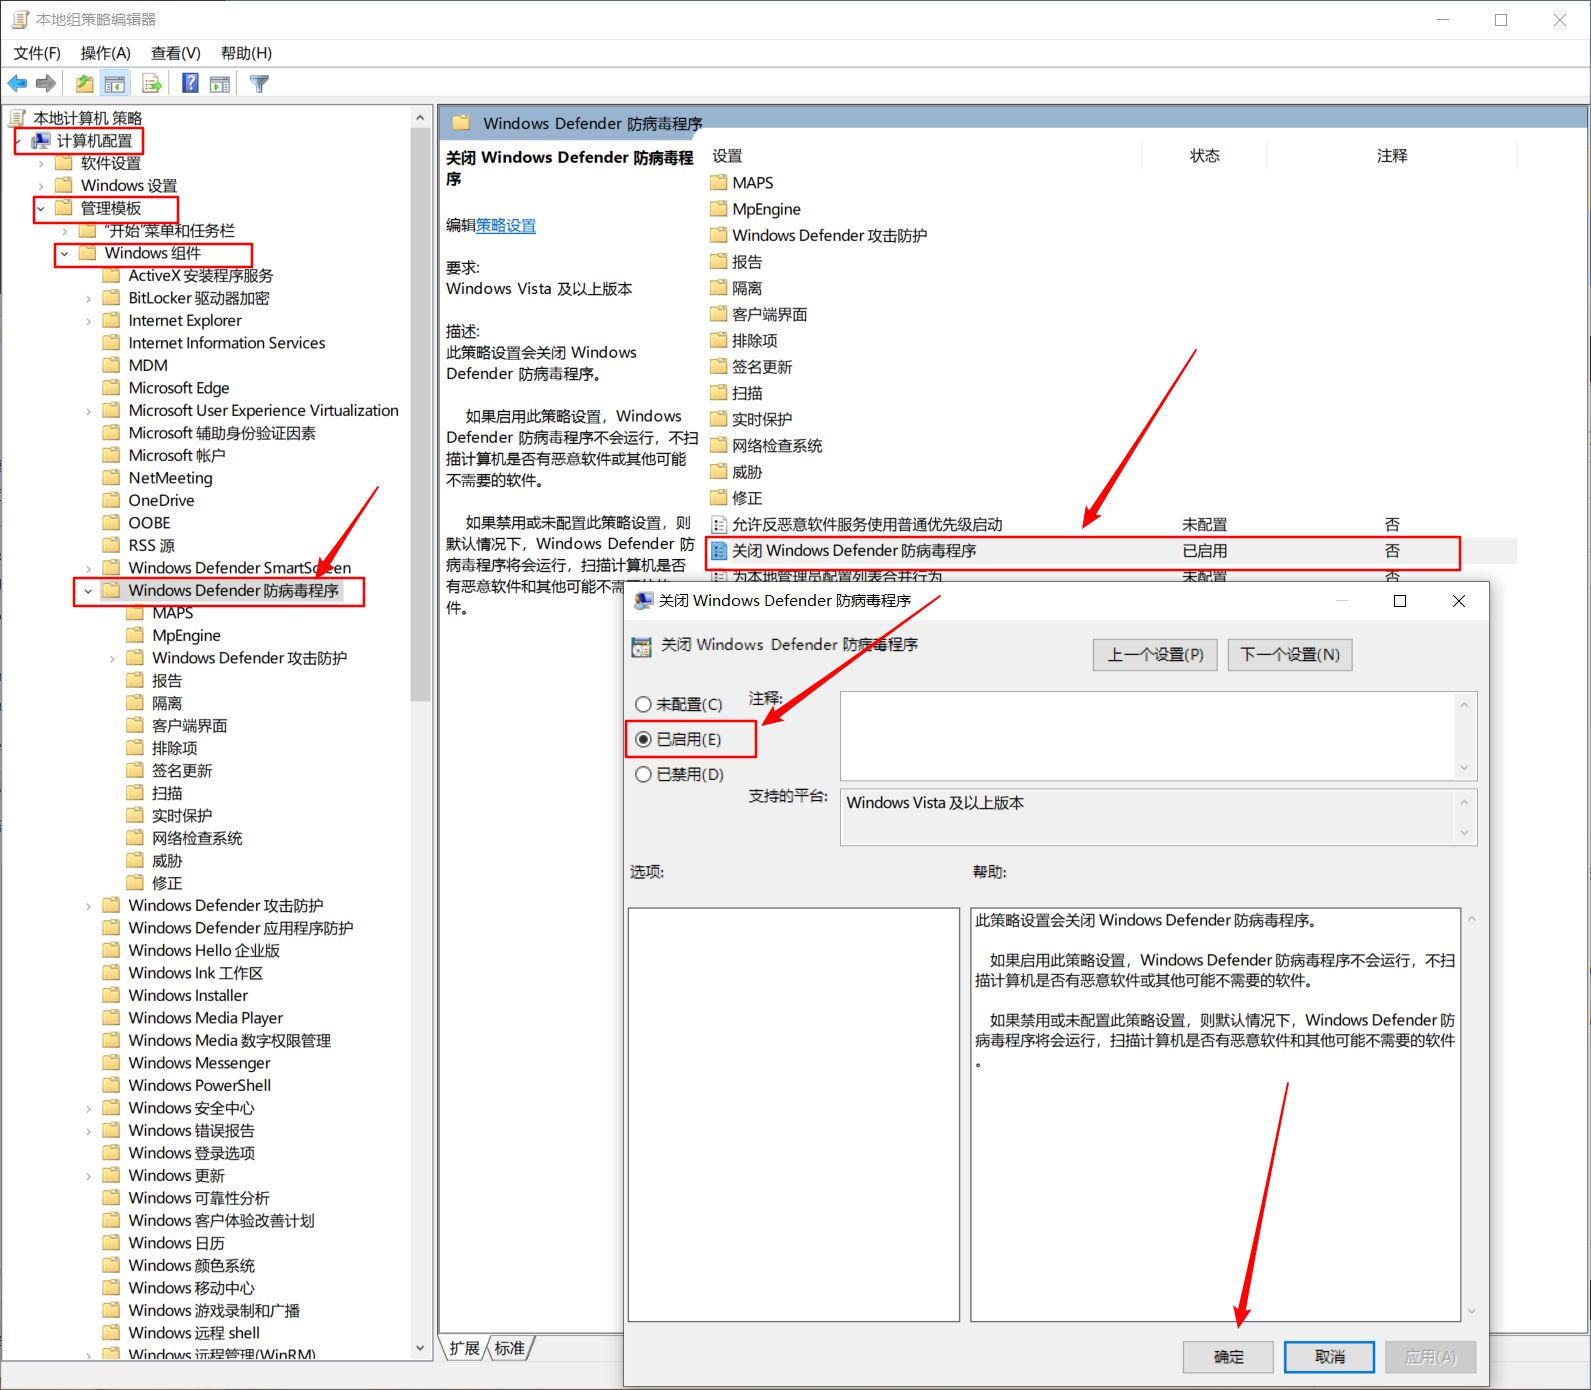Switch to the 标准 tab
The image size is (1591, 1390).
pyautogui.click(x=510, y=1348)
